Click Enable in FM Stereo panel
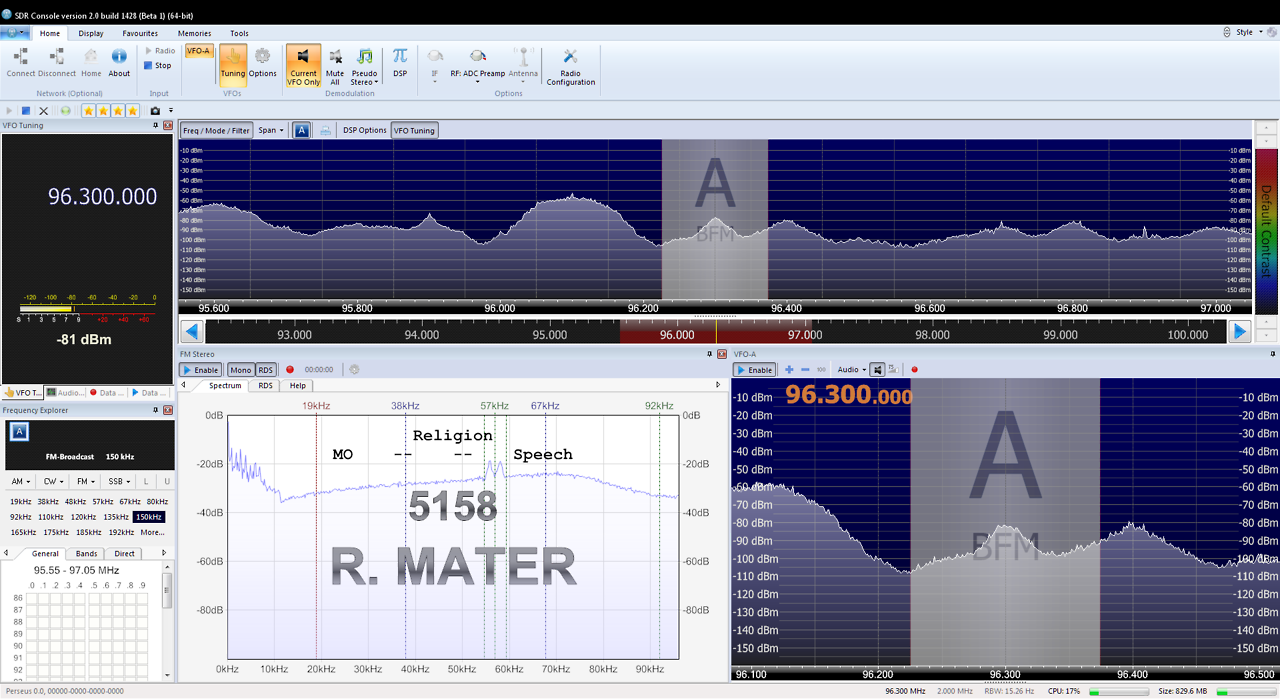Screen dimensions: 1280x699 200,370
